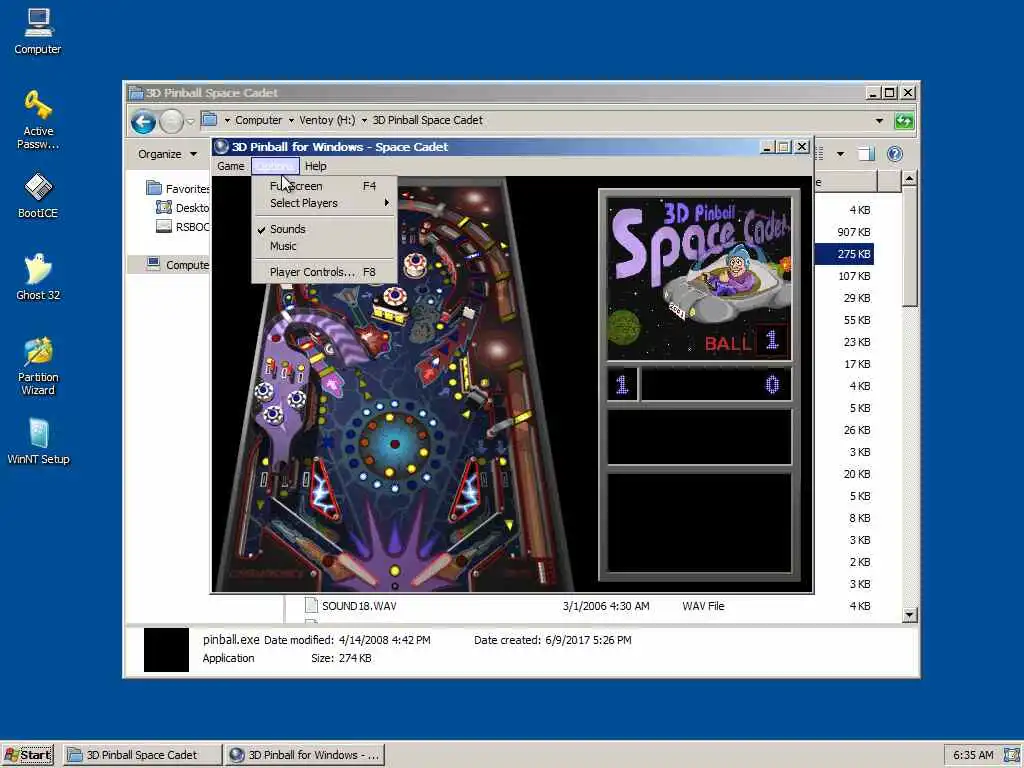Click Computer in the address breadcrumb
The width and height of the screenshot is (1024, 768).
[259, 120]
